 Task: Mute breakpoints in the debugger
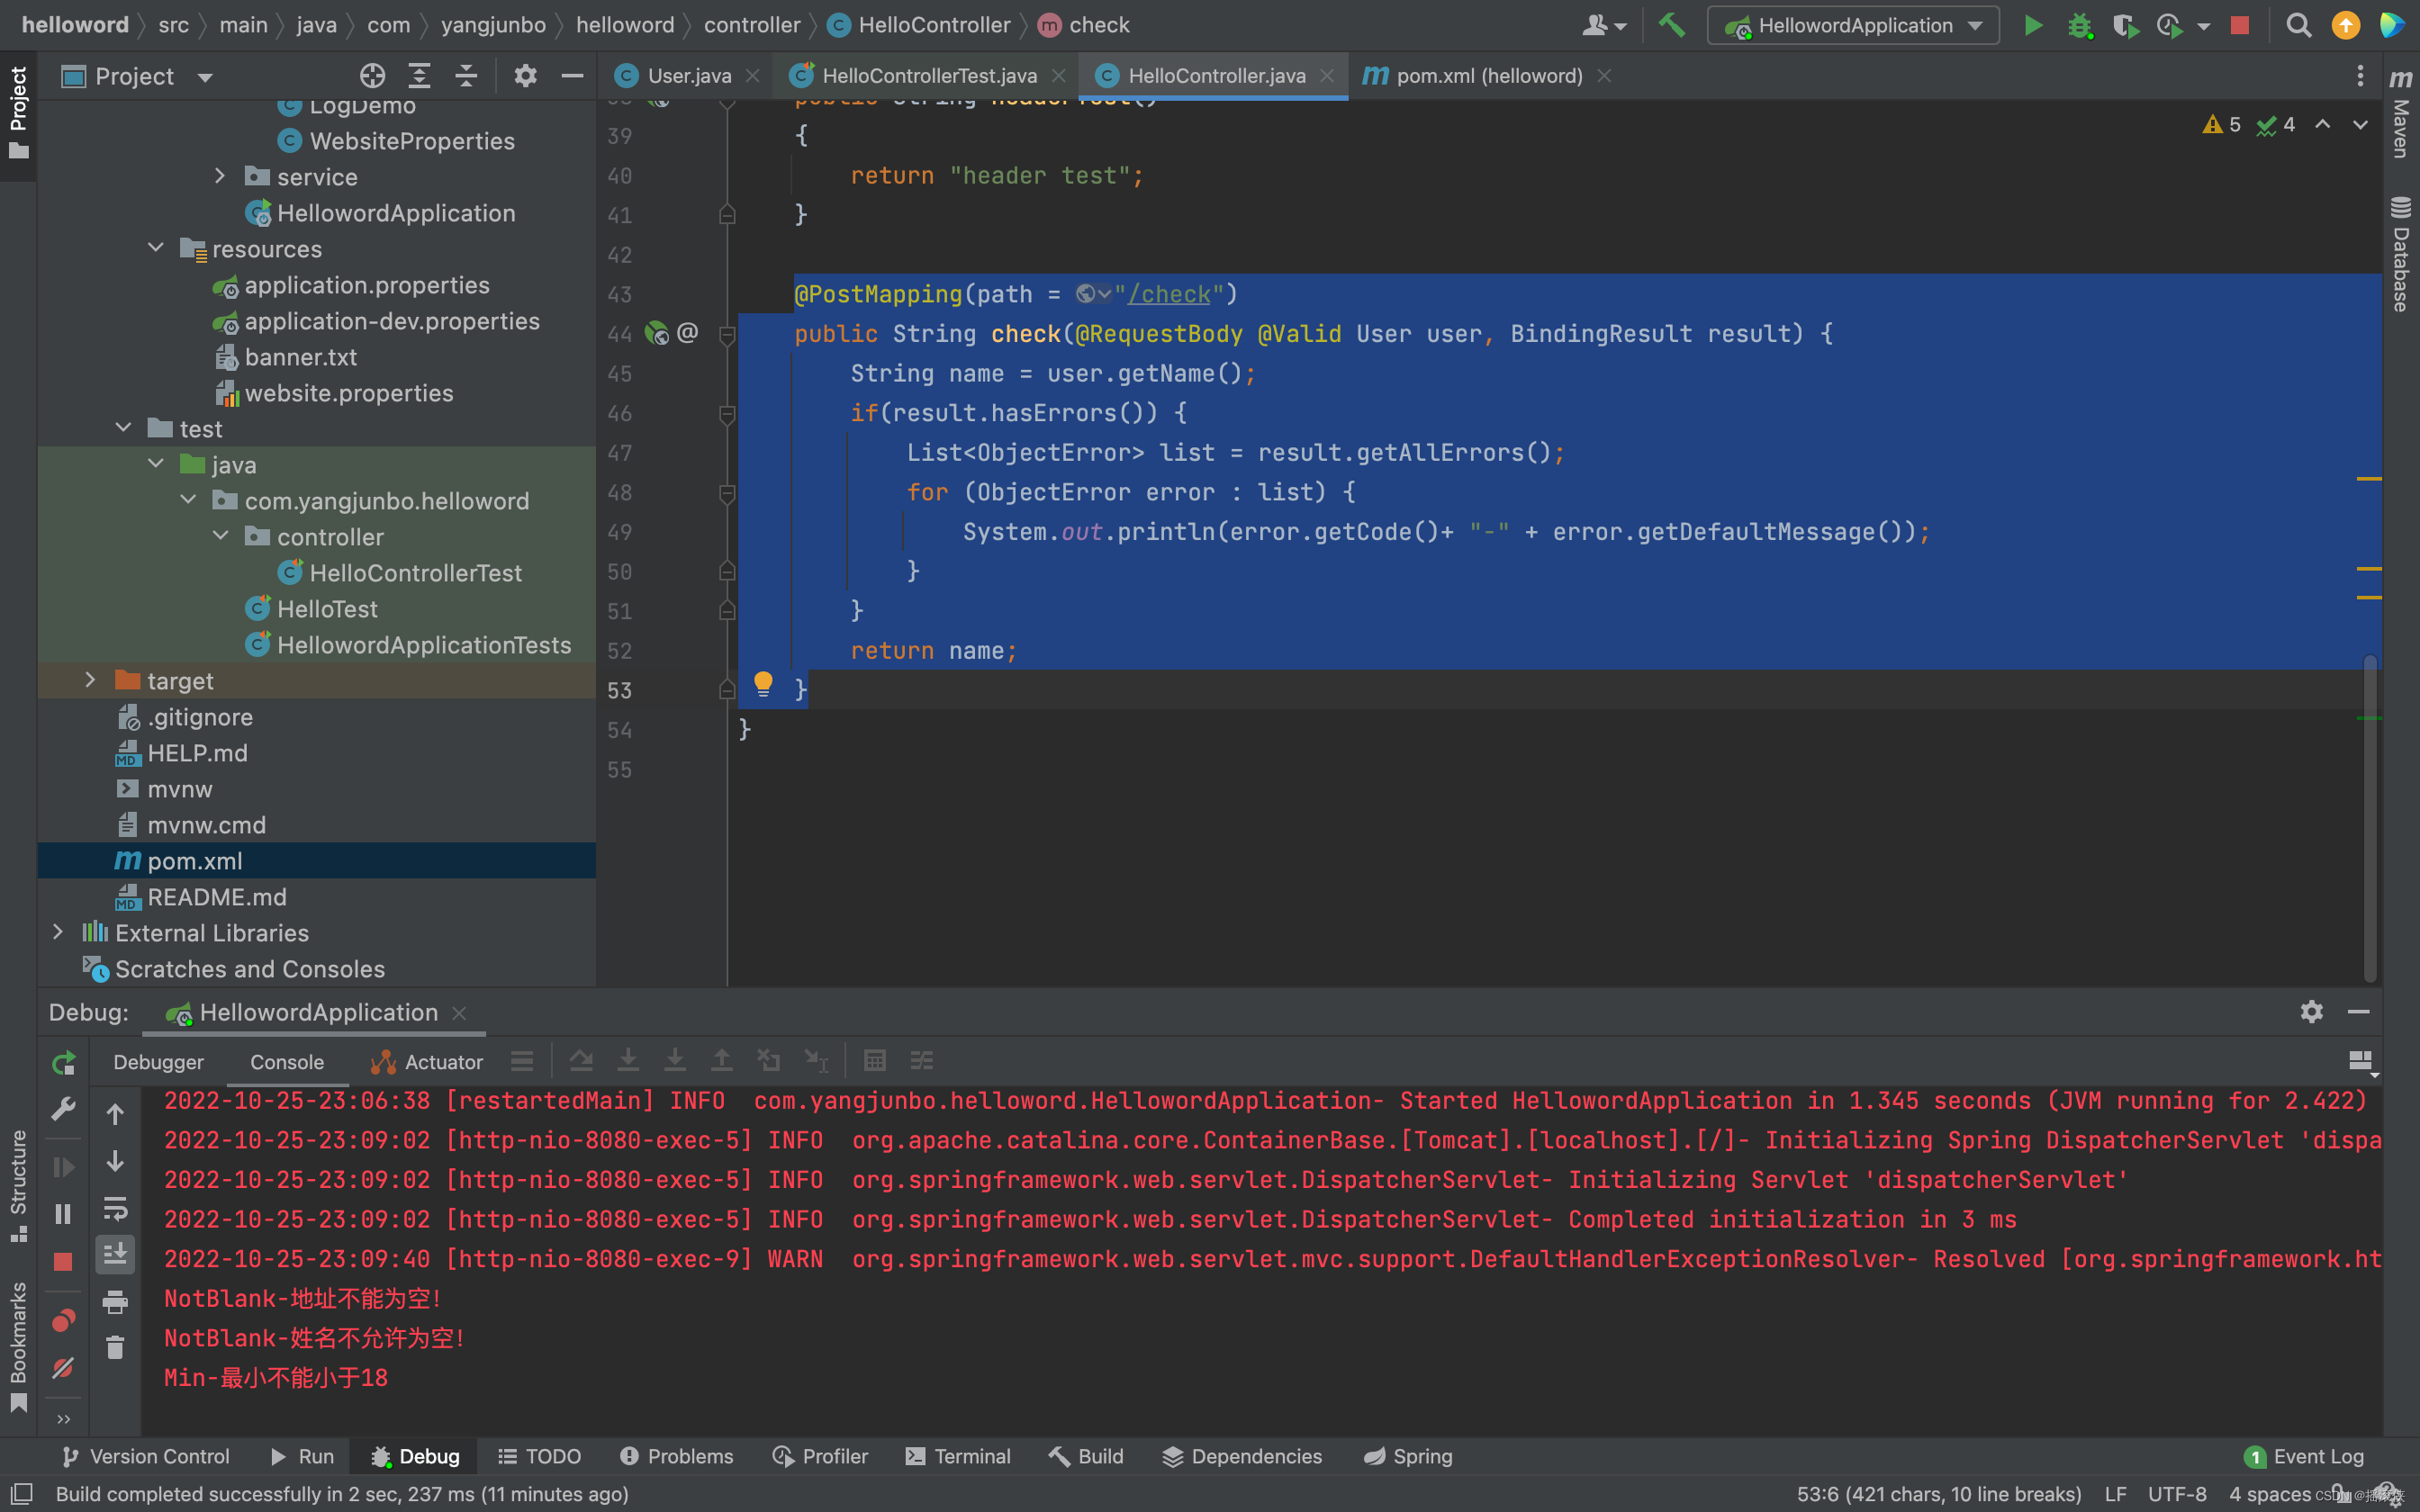[x=63, y=1368]
